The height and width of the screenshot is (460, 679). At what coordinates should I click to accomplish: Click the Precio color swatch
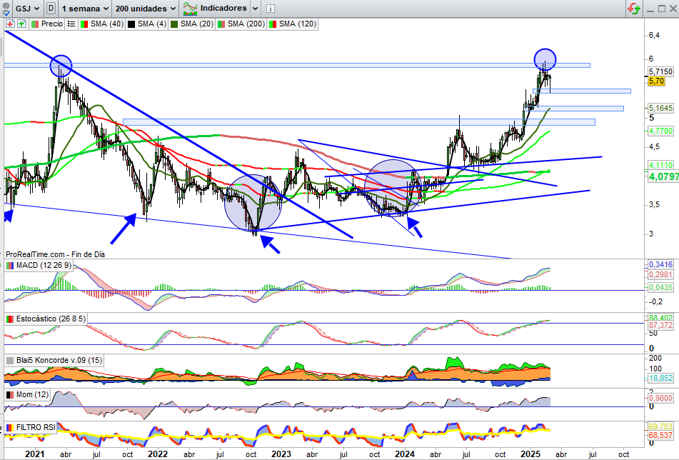point(36,24)
